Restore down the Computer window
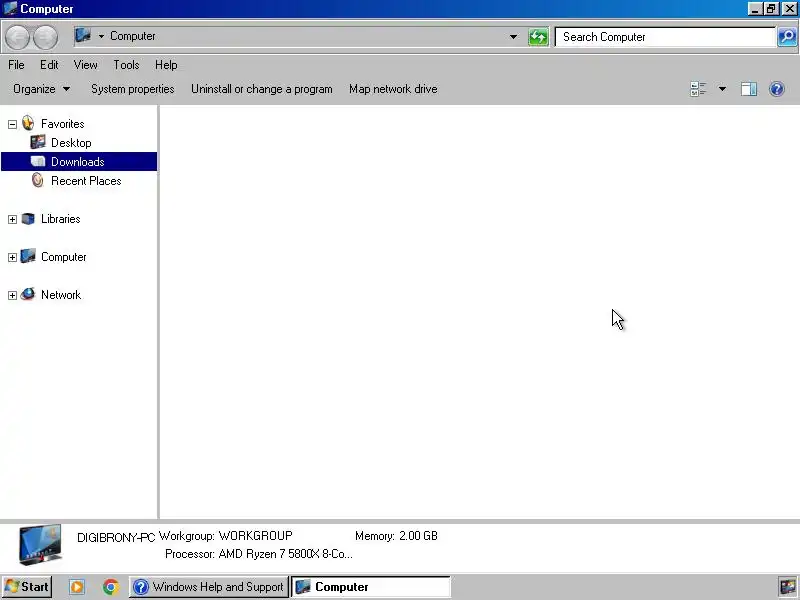This screenshot has height=600, width=800. pyautogui.click(x=771, y=9)
